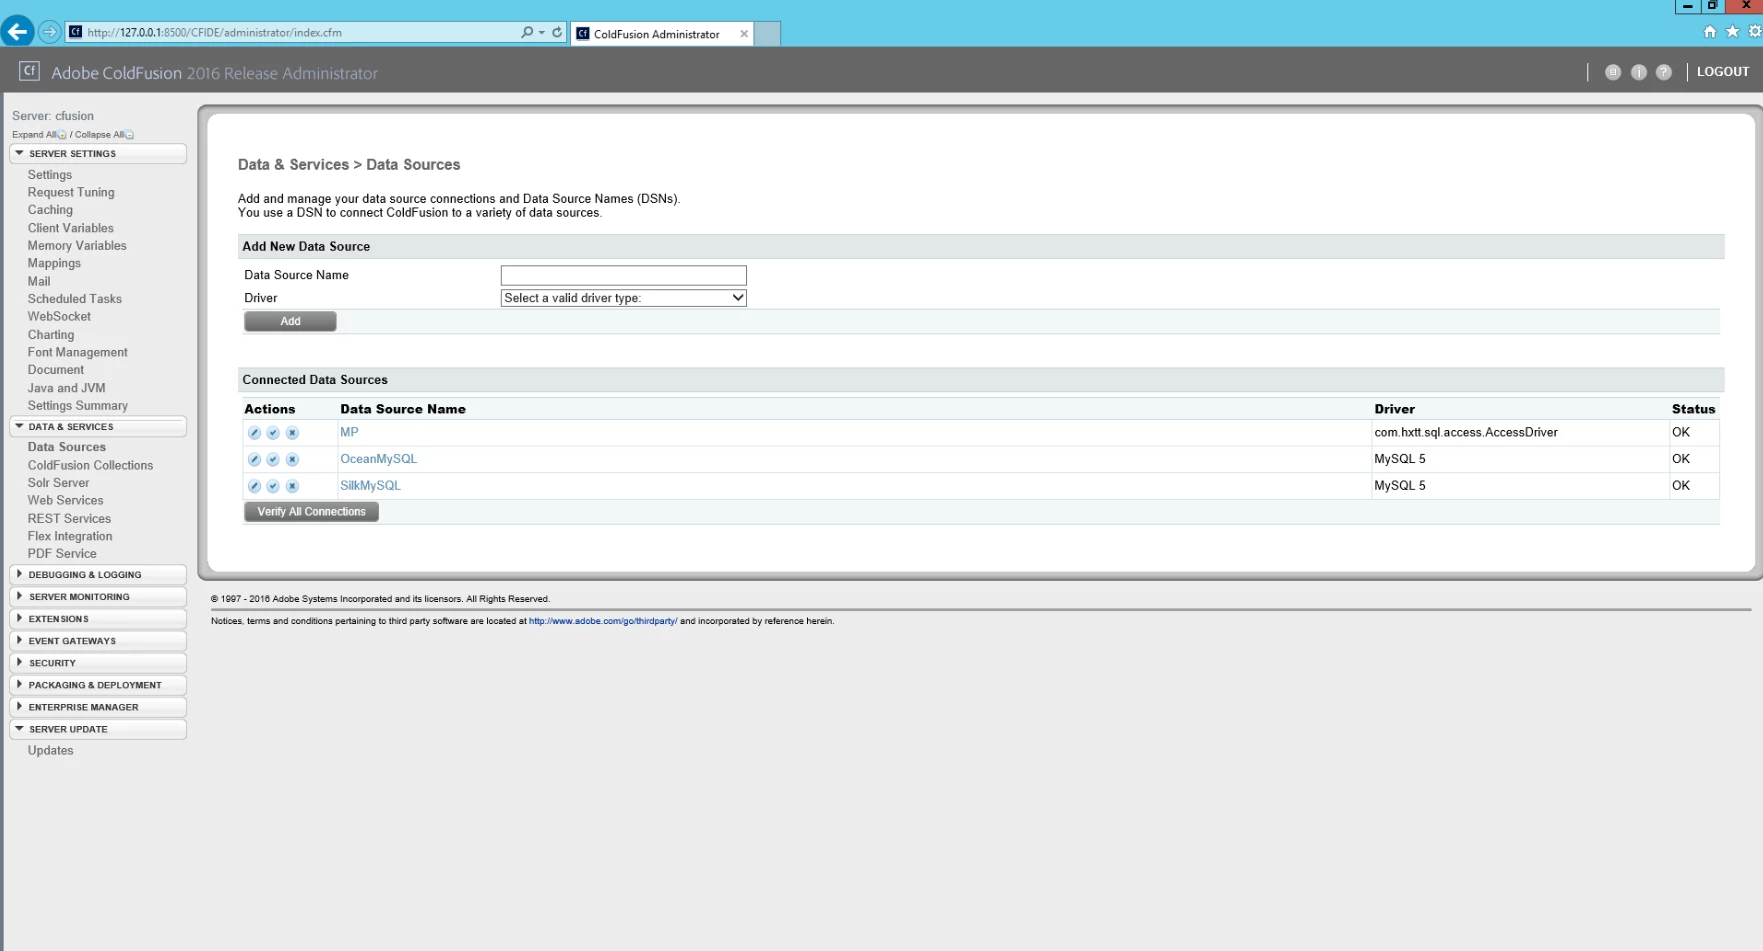Open PDF Service page
Screen dimensions: 1763x951
pyautogui.click(x=62, y=554)
